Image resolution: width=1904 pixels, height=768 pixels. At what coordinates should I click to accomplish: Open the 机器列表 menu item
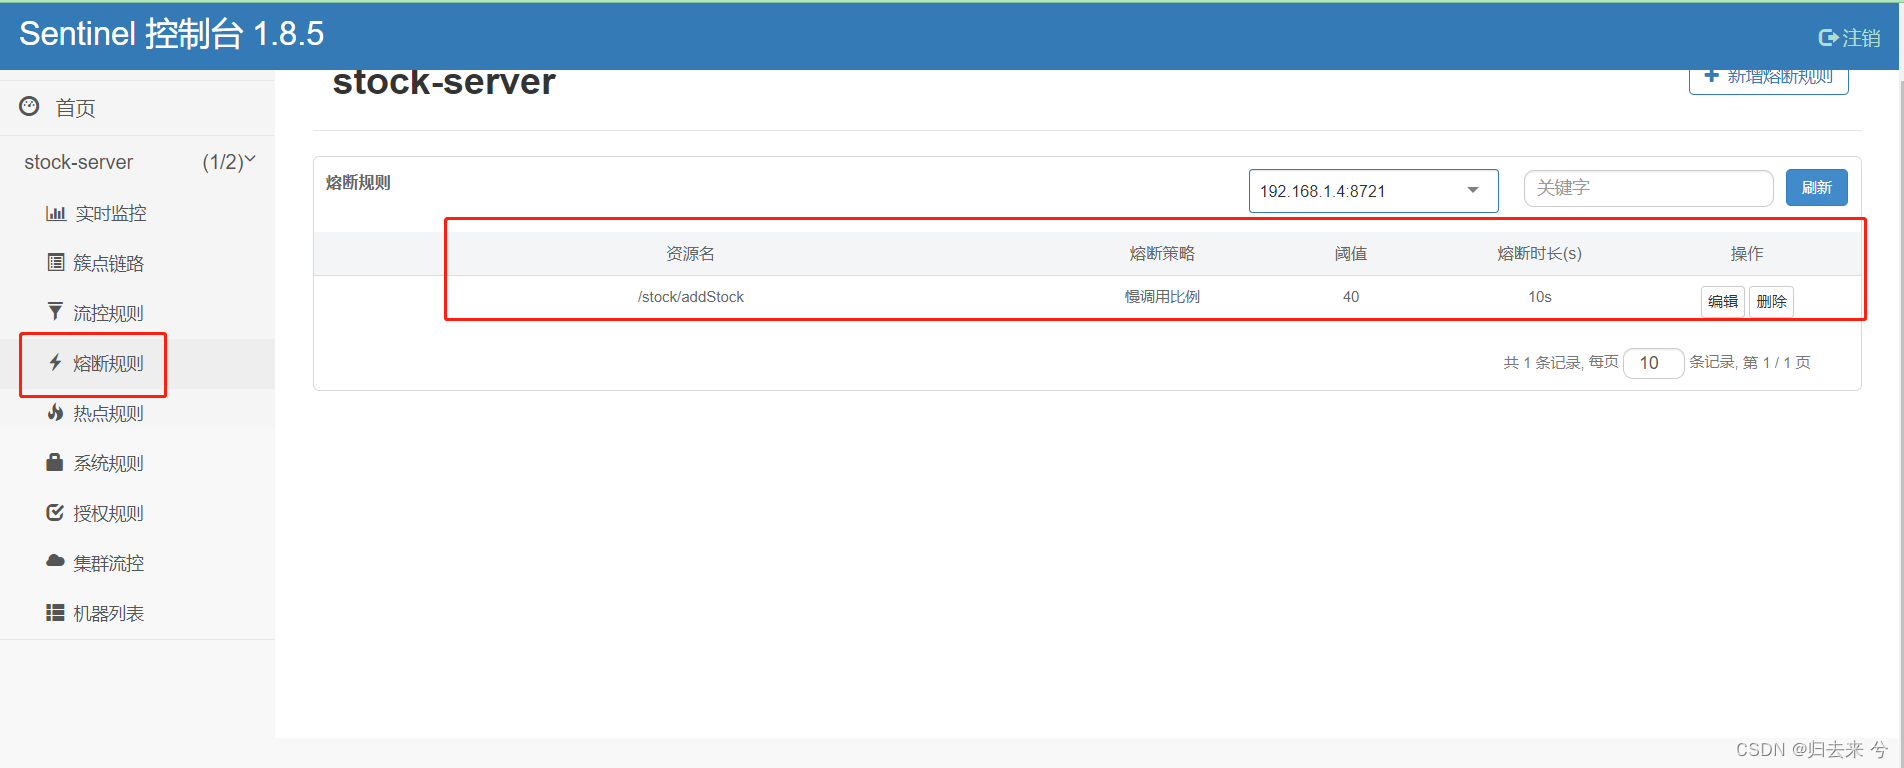(109, 613)
